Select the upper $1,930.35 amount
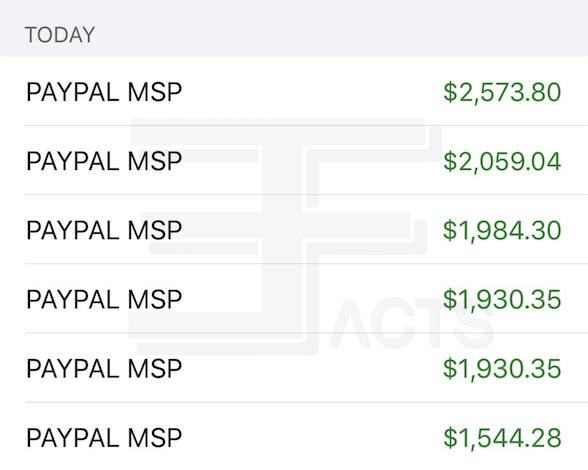 (x=502, y=299)
